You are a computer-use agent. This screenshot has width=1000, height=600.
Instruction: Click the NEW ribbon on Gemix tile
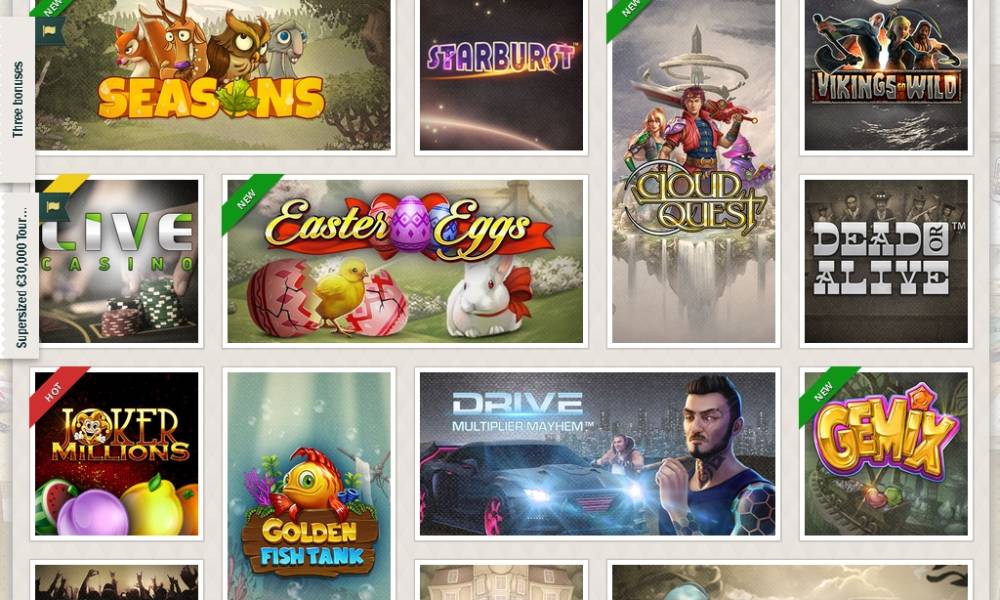pos(825,393)
